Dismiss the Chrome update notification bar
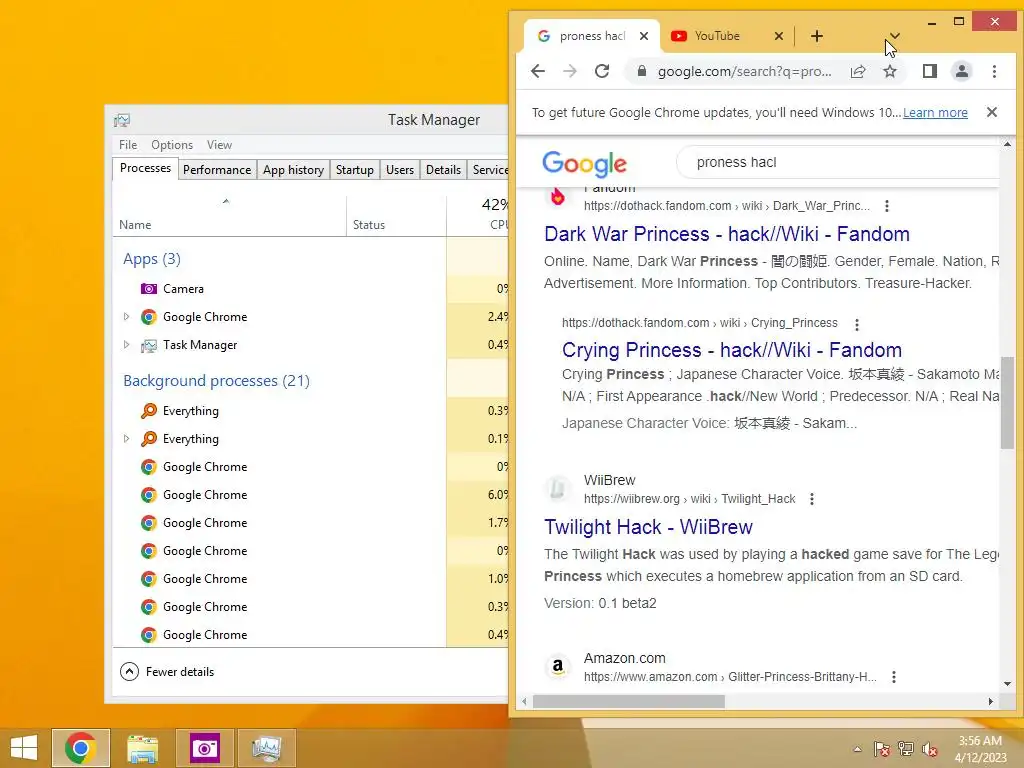The image size is (1024, 768). tap(991, 112)
